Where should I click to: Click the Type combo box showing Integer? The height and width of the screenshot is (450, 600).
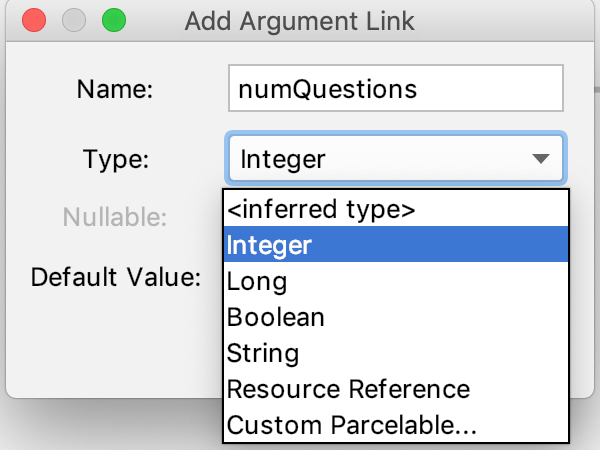(x=380, y=159)
